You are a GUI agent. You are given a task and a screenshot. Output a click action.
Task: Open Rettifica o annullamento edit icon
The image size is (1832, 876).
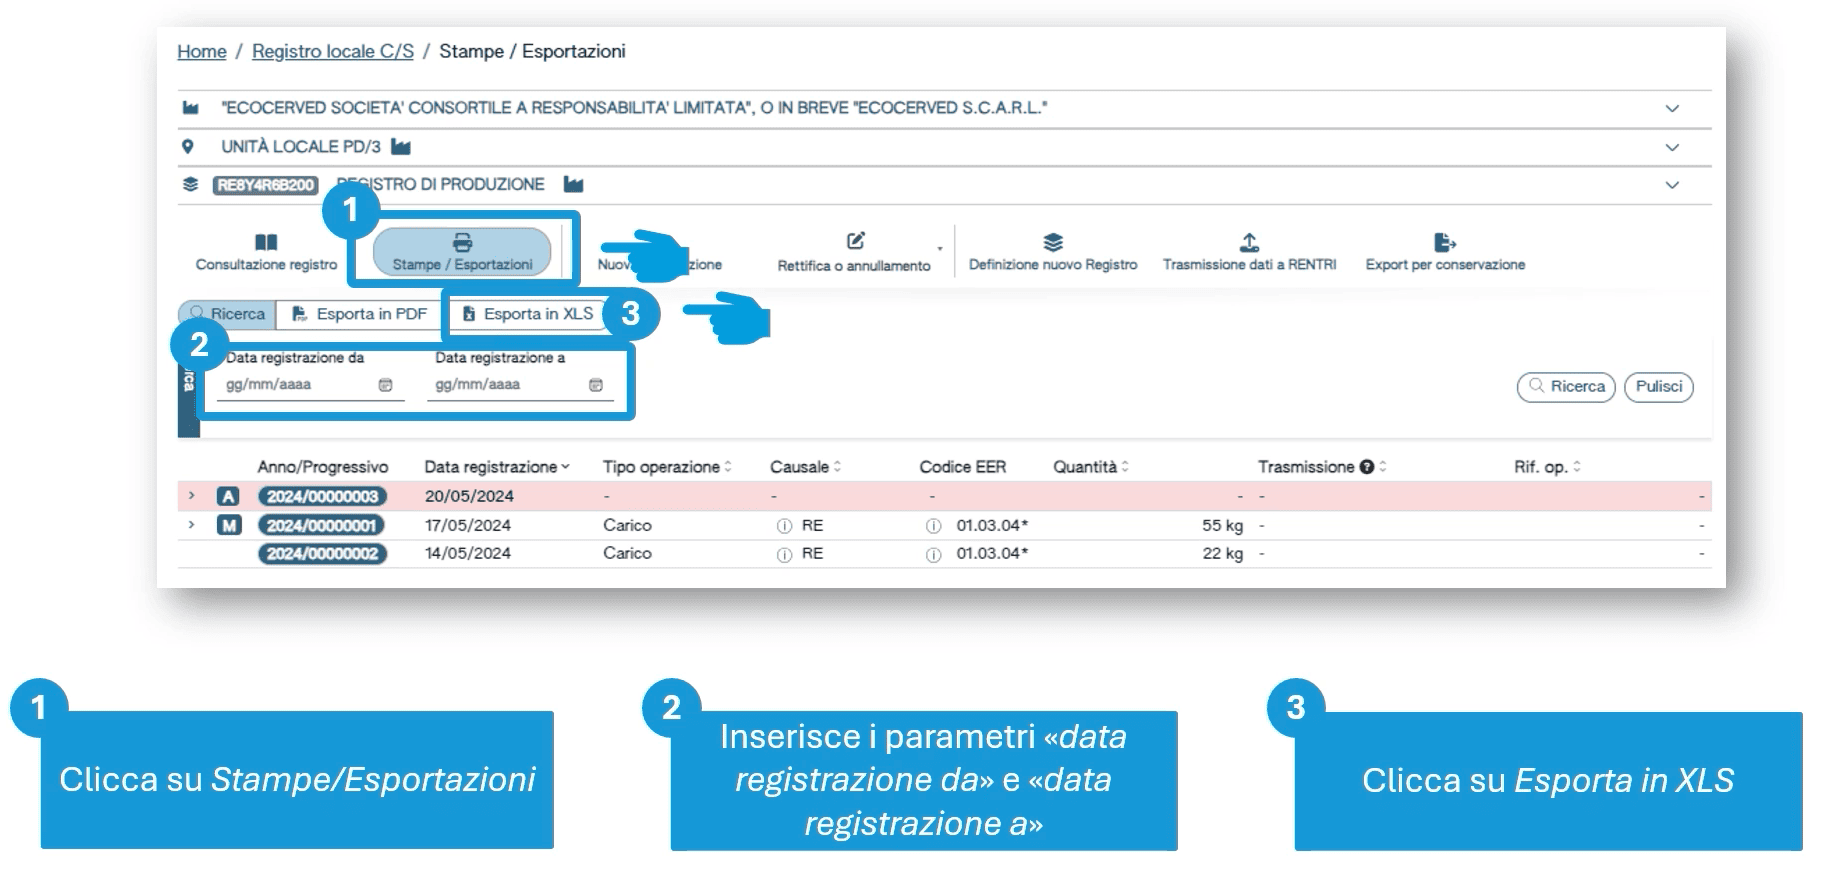[x=855, y=241]
